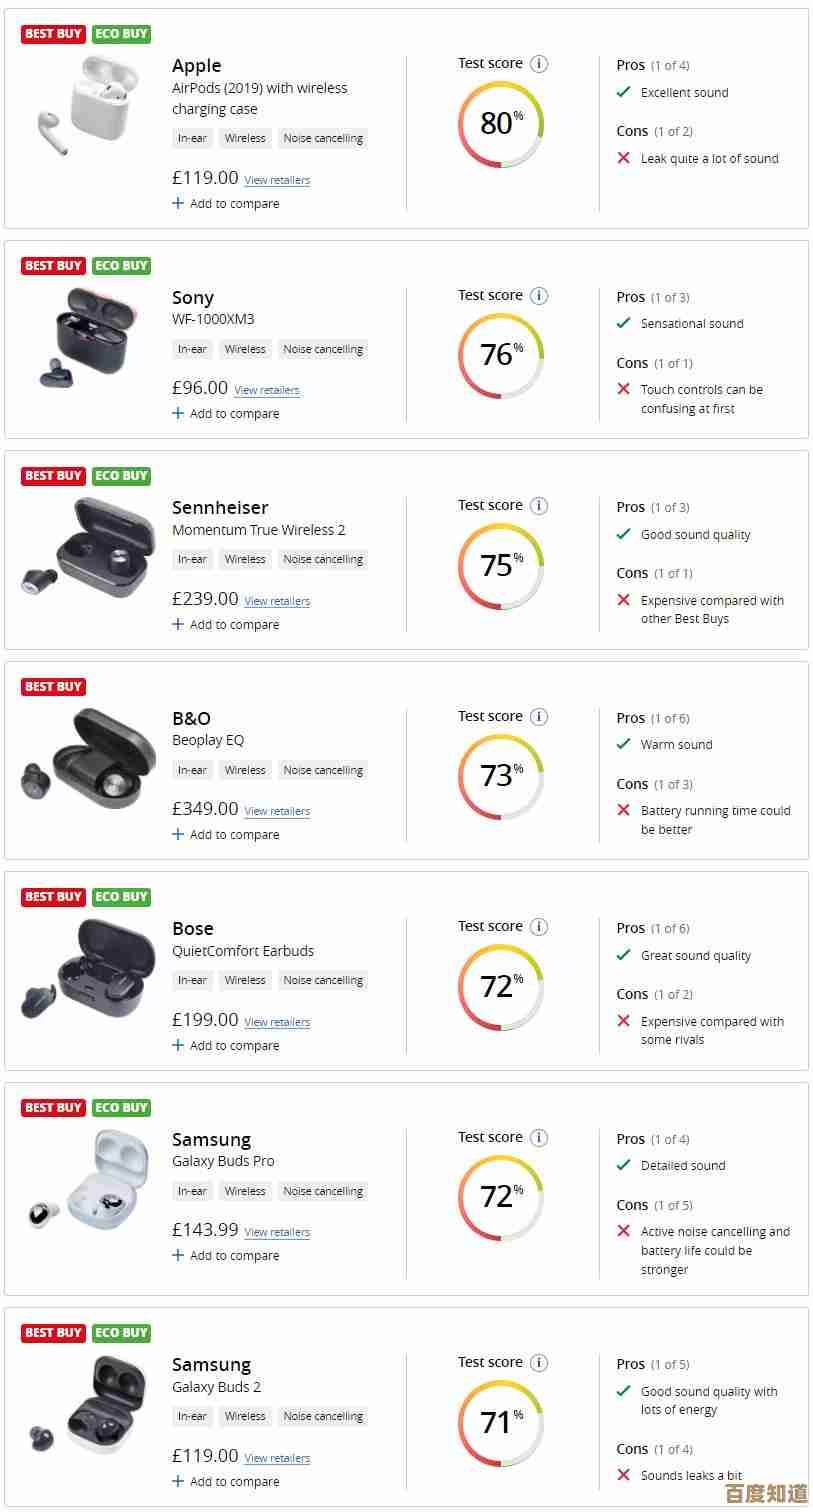Click the 80% score gauge for Apple AirPods
The image size is (813, 1512).
pos(501,124)
